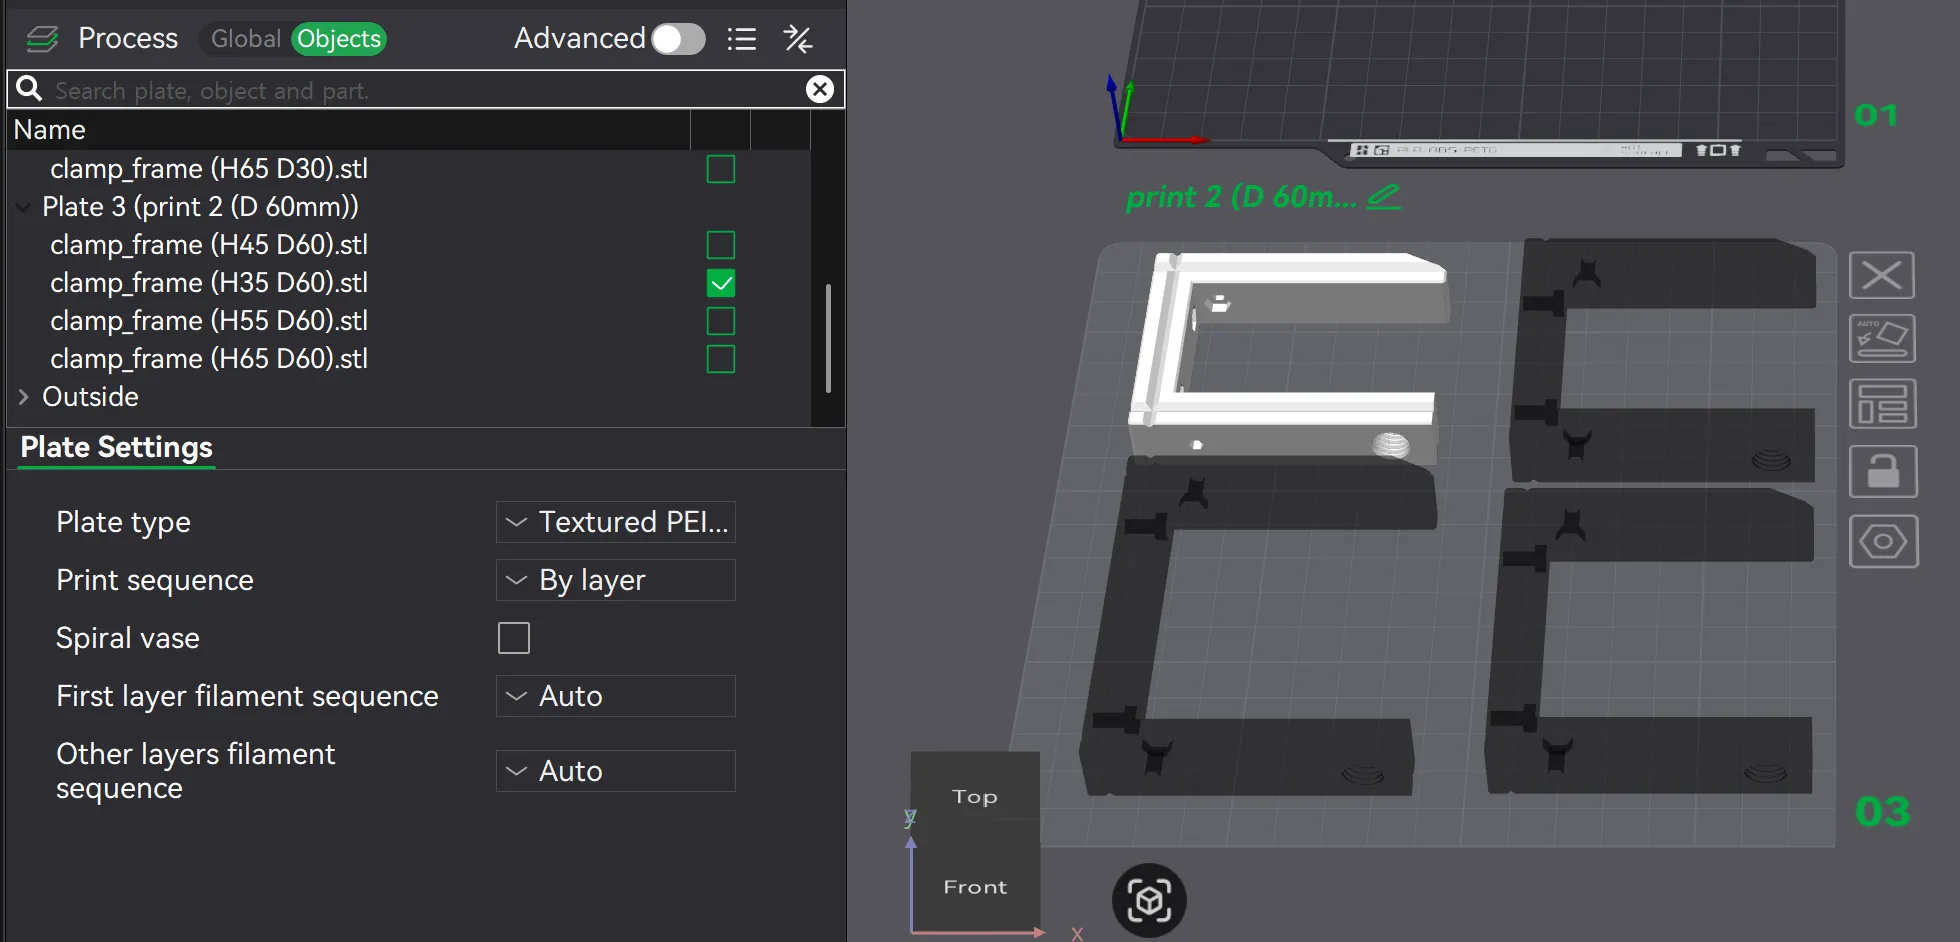This screenshot has width=1960, height=942.
Task: Click the Process layers icon
Action: point(42,39)
